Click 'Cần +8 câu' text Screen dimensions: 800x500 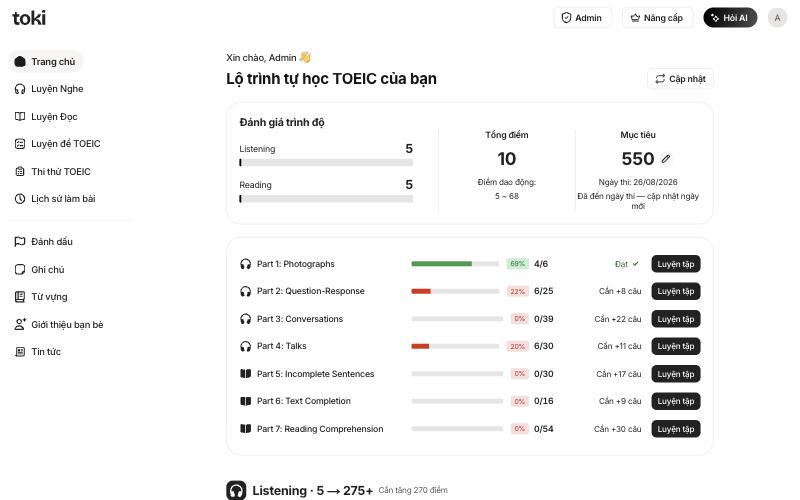[620, 291]
